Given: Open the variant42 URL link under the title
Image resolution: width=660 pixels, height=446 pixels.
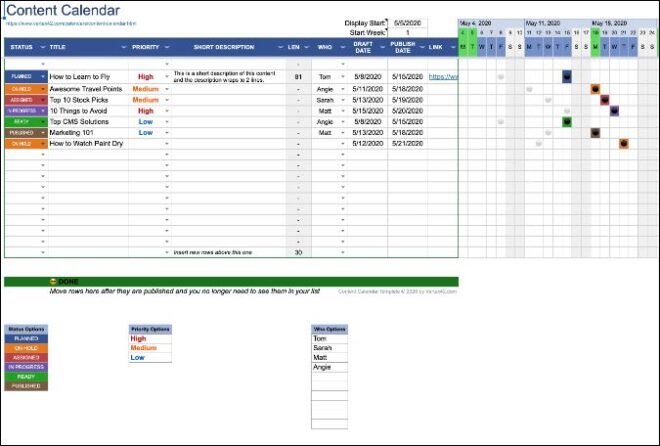Looking at the screenshot, I should 71,24.
